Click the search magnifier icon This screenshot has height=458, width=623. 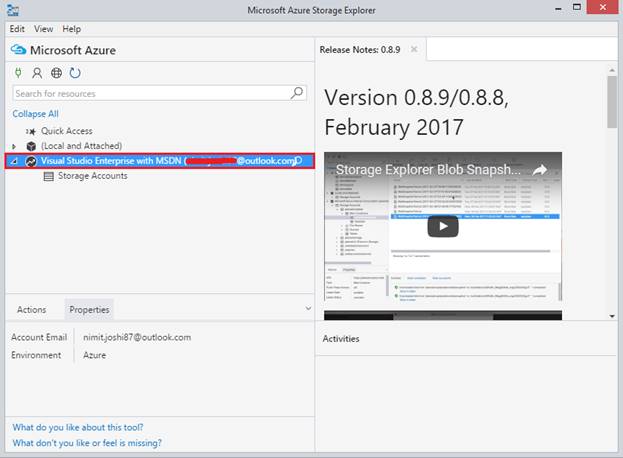point(297,93)
